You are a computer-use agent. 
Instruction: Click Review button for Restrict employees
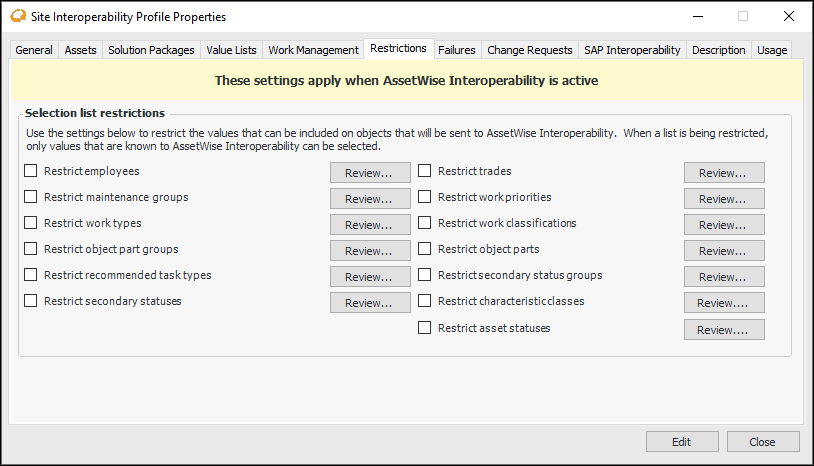point(370,173)
